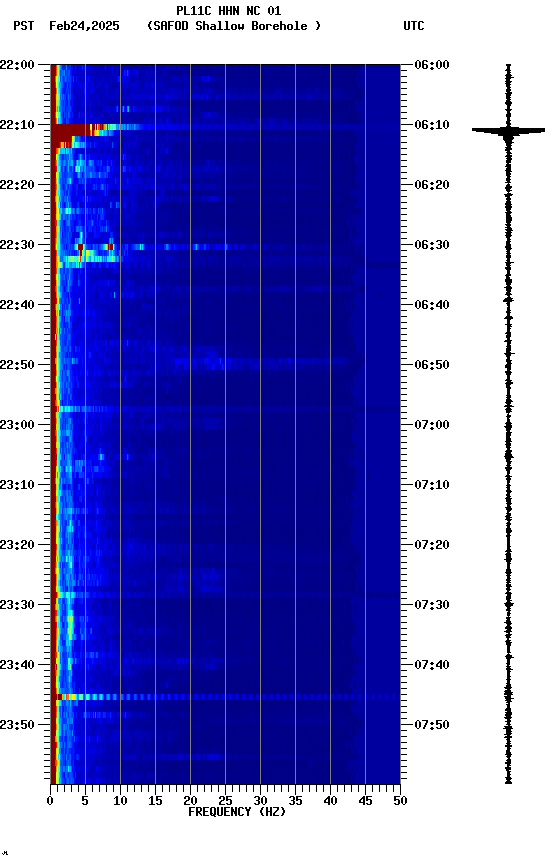This screenshot has height=864, width=552.
Task: Click the 35 Hz frequency tick label
Action: click(x=295, y=801)
